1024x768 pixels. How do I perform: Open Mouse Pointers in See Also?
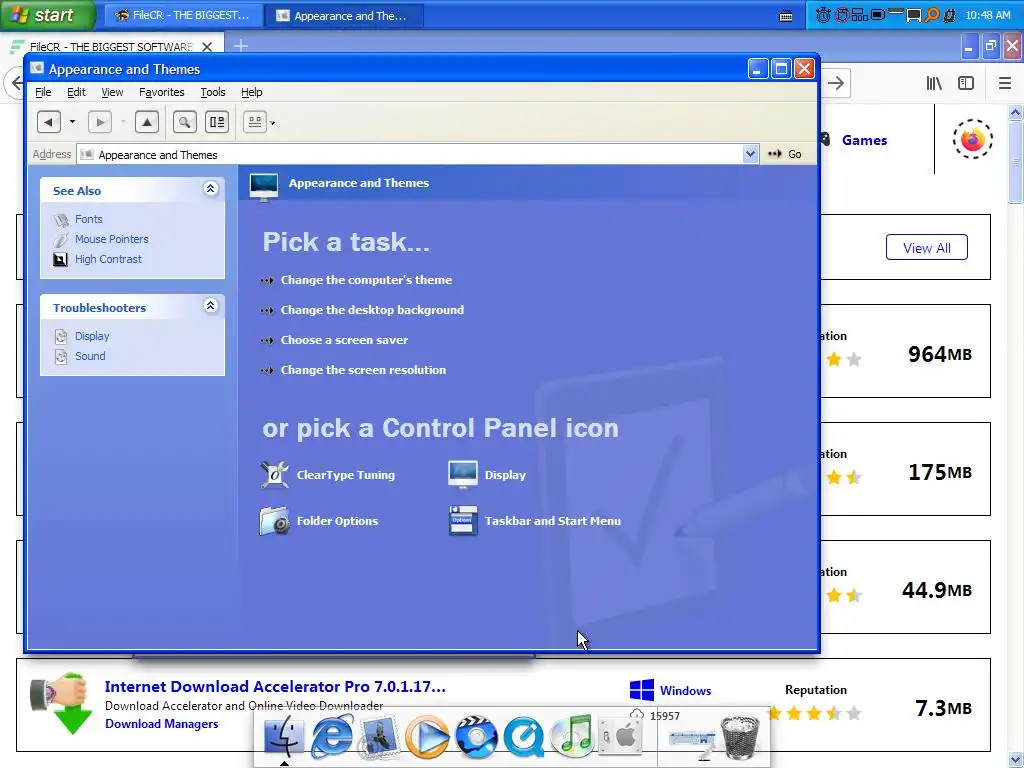[x=111, y=239]
